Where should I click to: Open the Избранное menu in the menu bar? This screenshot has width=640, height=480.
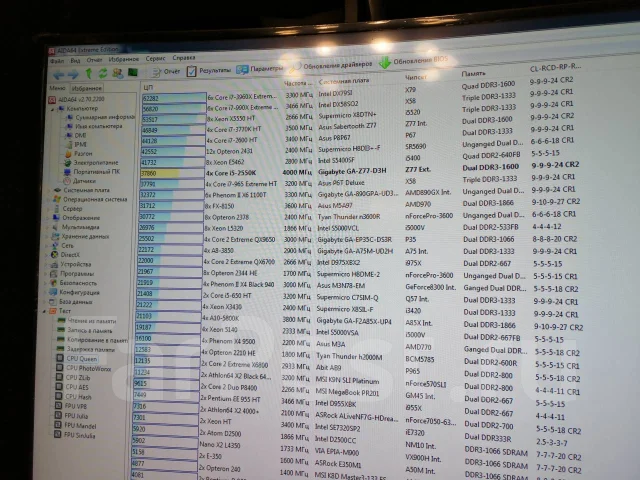[x=124, y=59]
